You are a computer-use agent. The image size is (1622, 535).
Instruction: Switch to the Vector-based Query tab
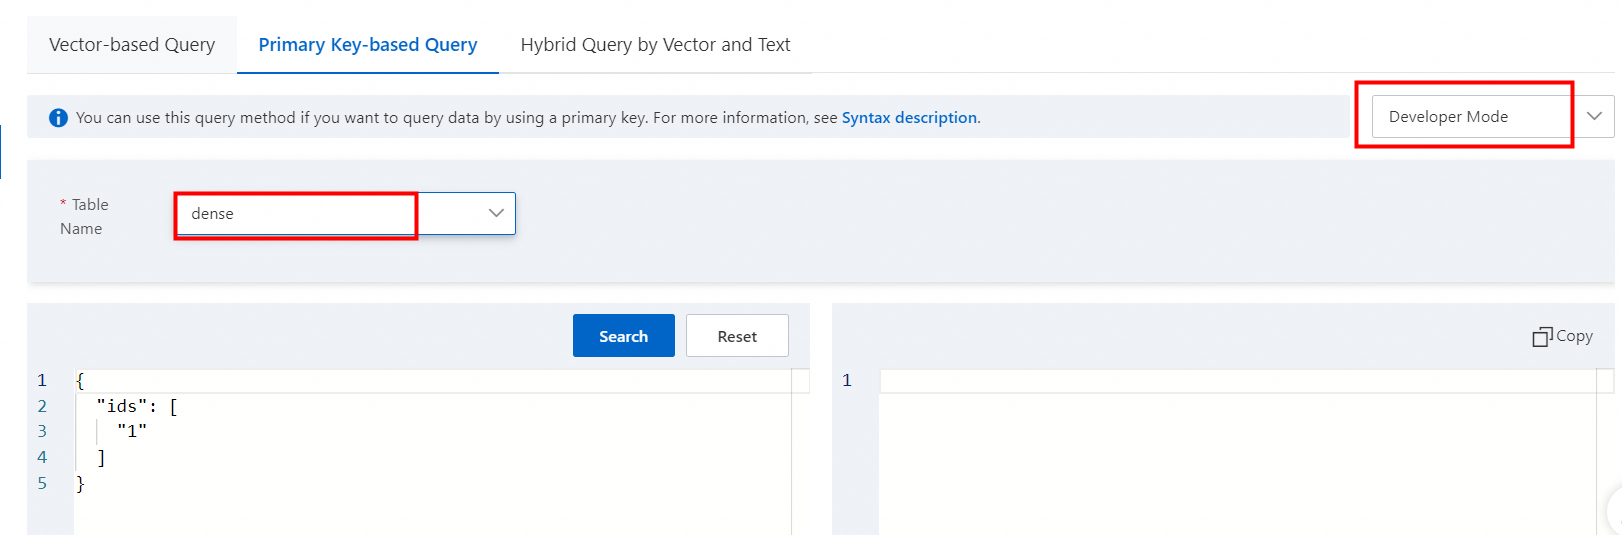pyautogui.click(x=132, y=45)
